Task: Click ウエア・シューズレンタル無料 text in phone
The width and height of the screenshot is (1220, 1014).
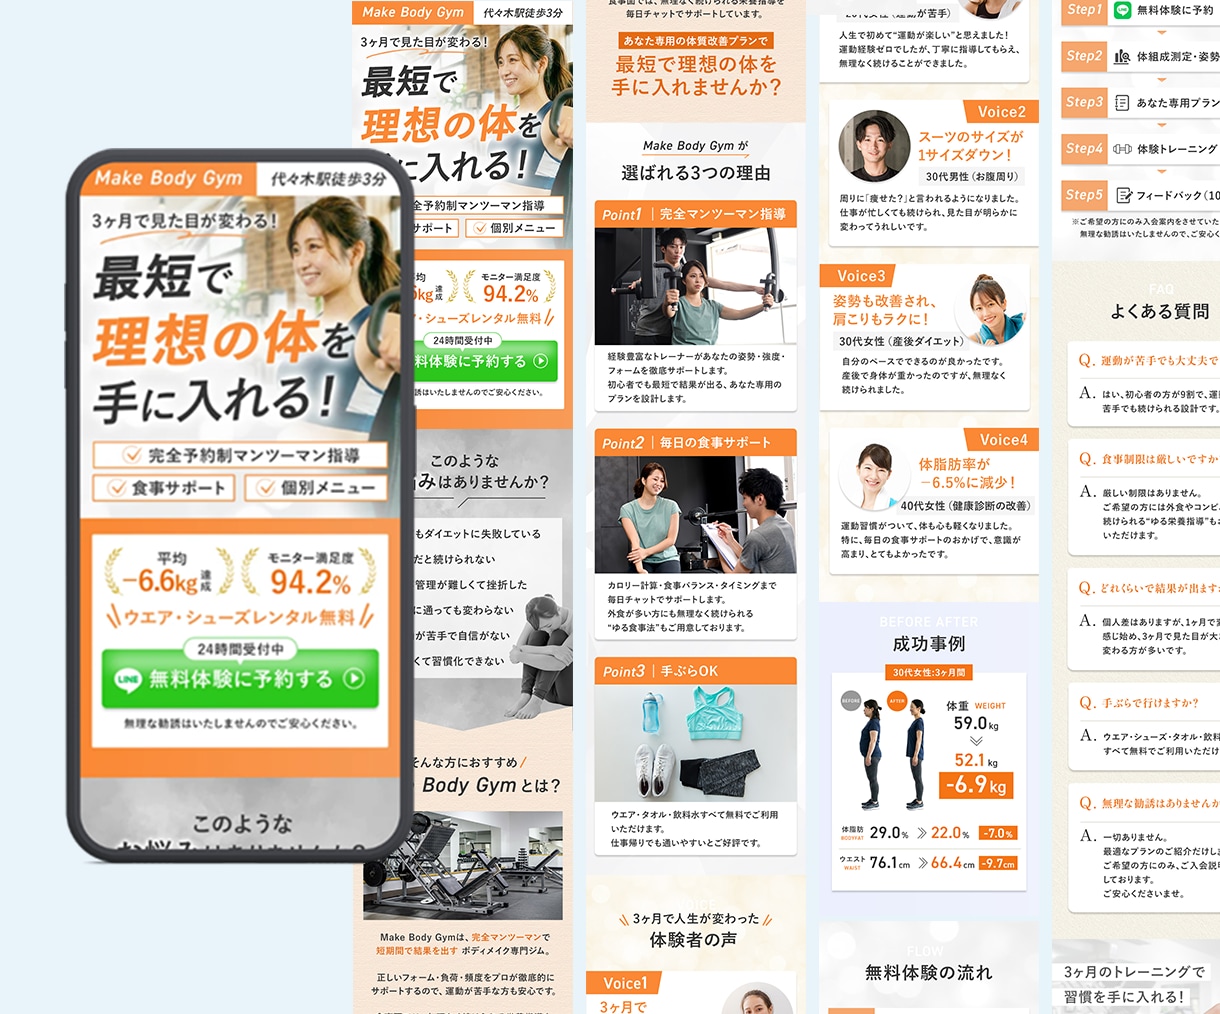Action: [x=240, y=617]
